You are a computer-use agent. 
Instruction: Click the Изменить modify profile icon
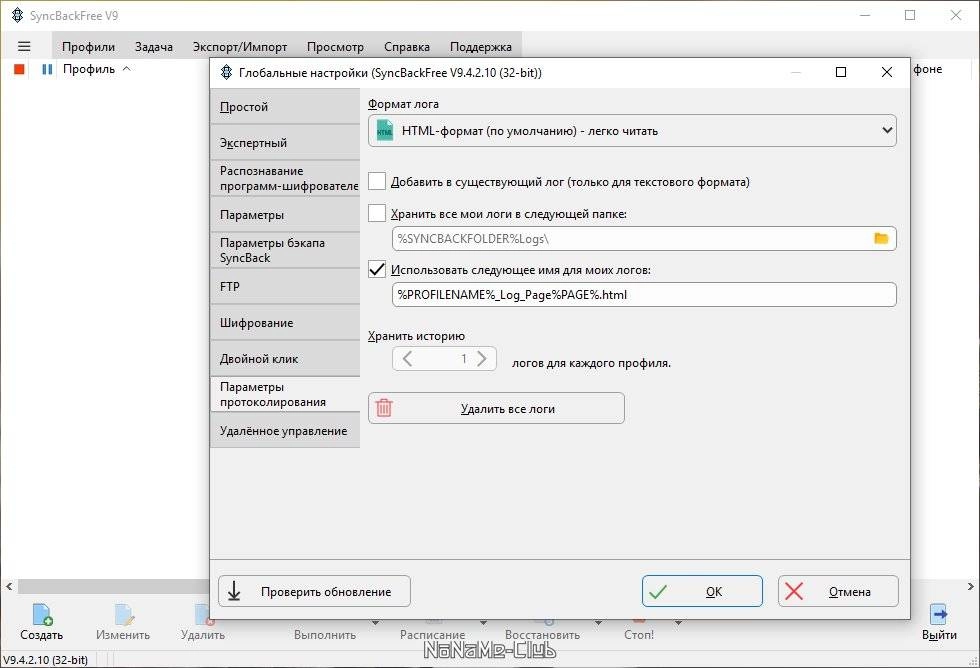[x=123, y=614]
